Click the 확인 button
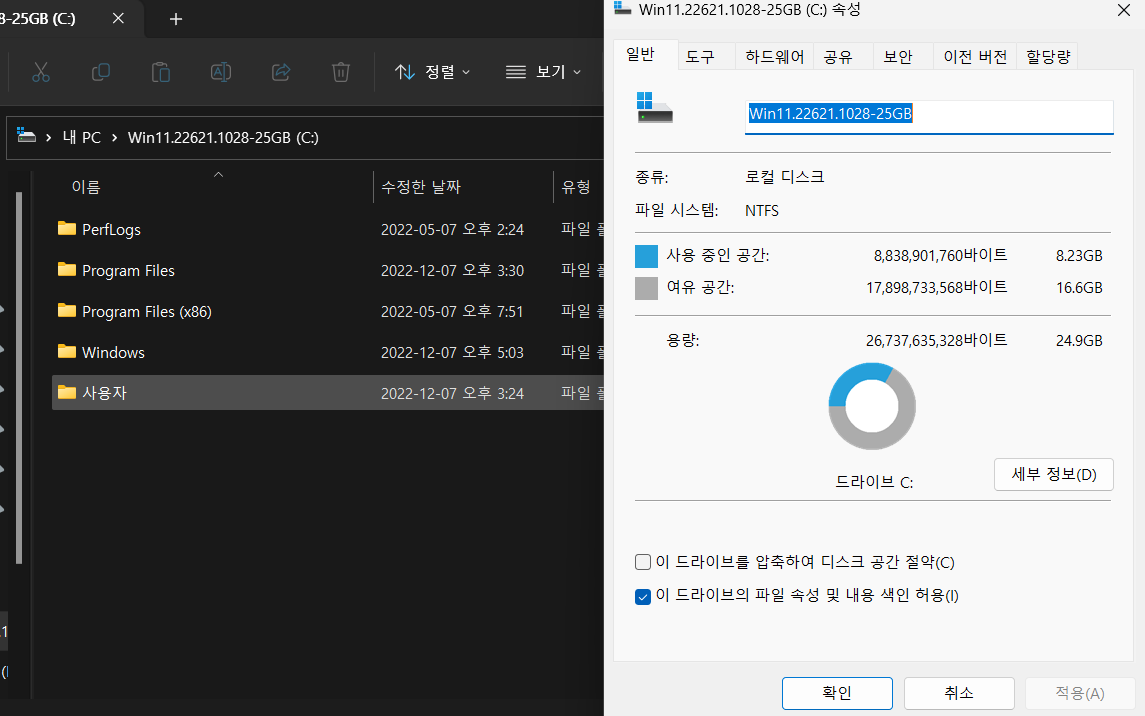 [837, 693]
